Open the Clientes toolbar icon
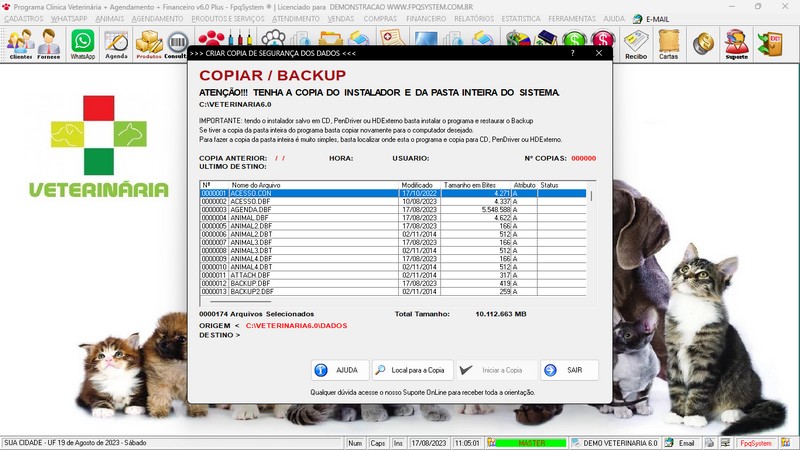800x450 pixels. (20, 43)
